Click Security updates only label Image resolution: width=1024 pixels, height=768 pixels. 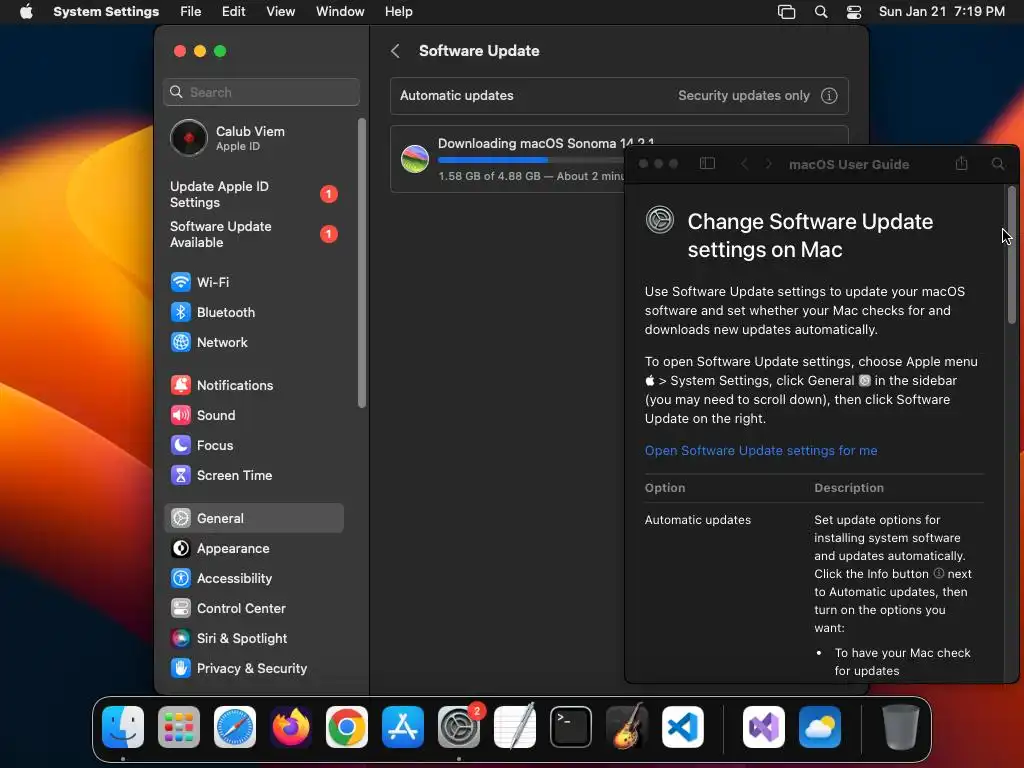pos(744,95)
